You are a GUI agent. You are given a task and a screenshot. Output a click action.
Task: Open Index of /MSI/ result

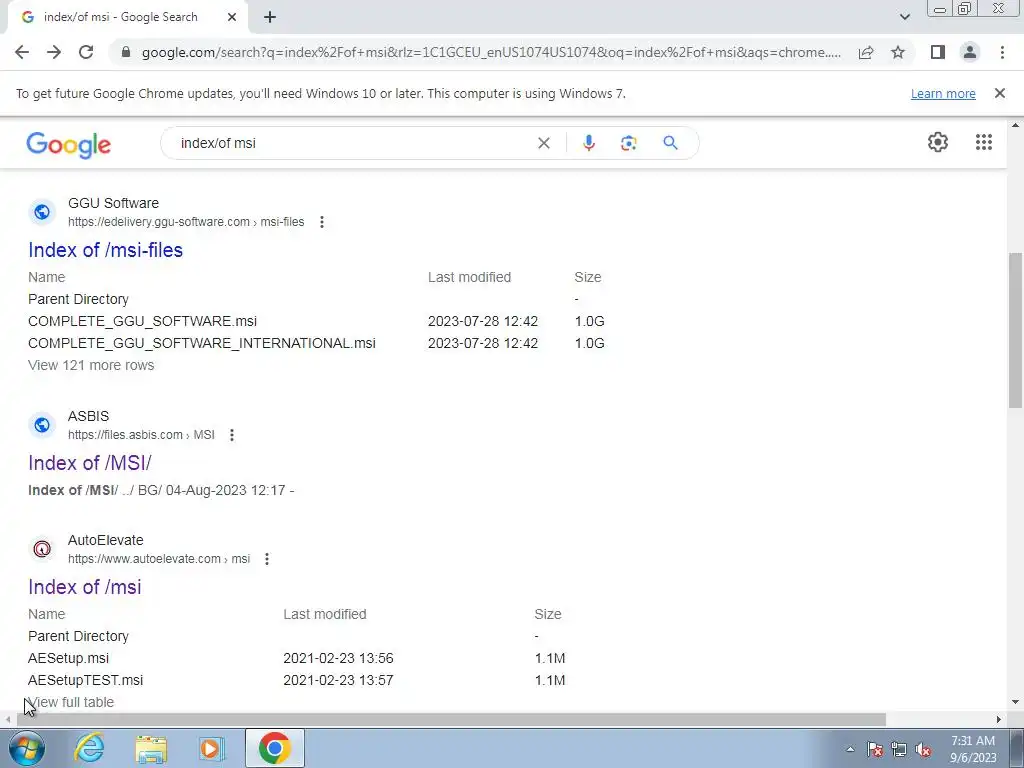pos(89,463)
